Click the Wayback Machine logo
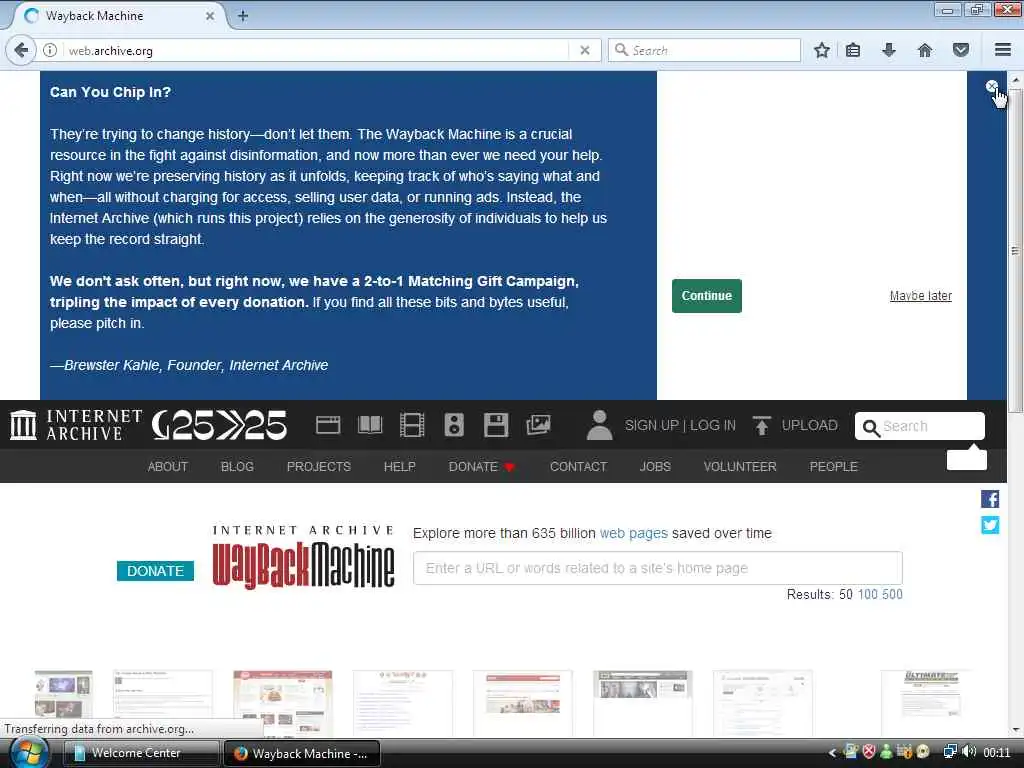 click(303, 557)
